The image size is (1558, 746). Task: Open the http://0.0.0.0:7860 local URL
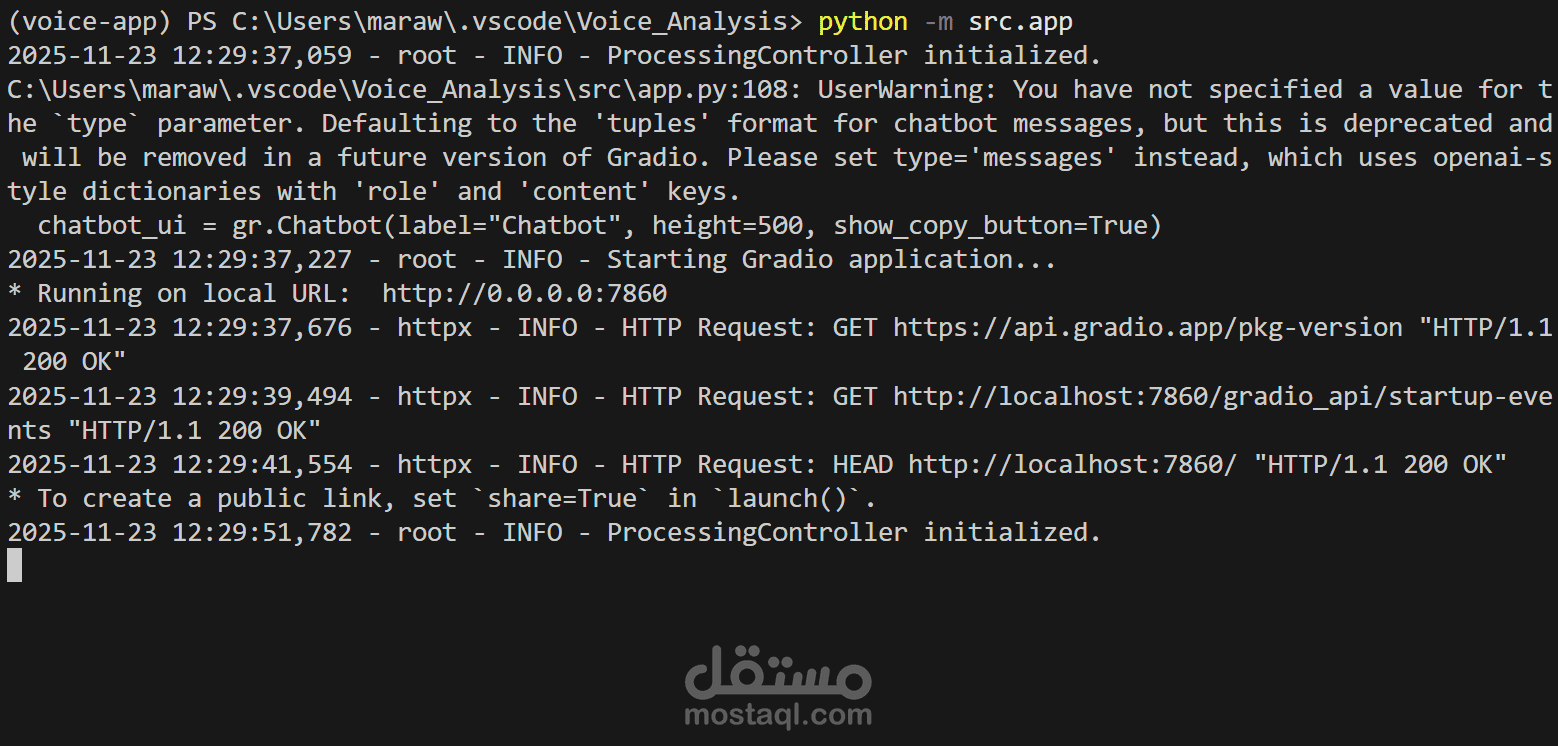coord(524,294)
